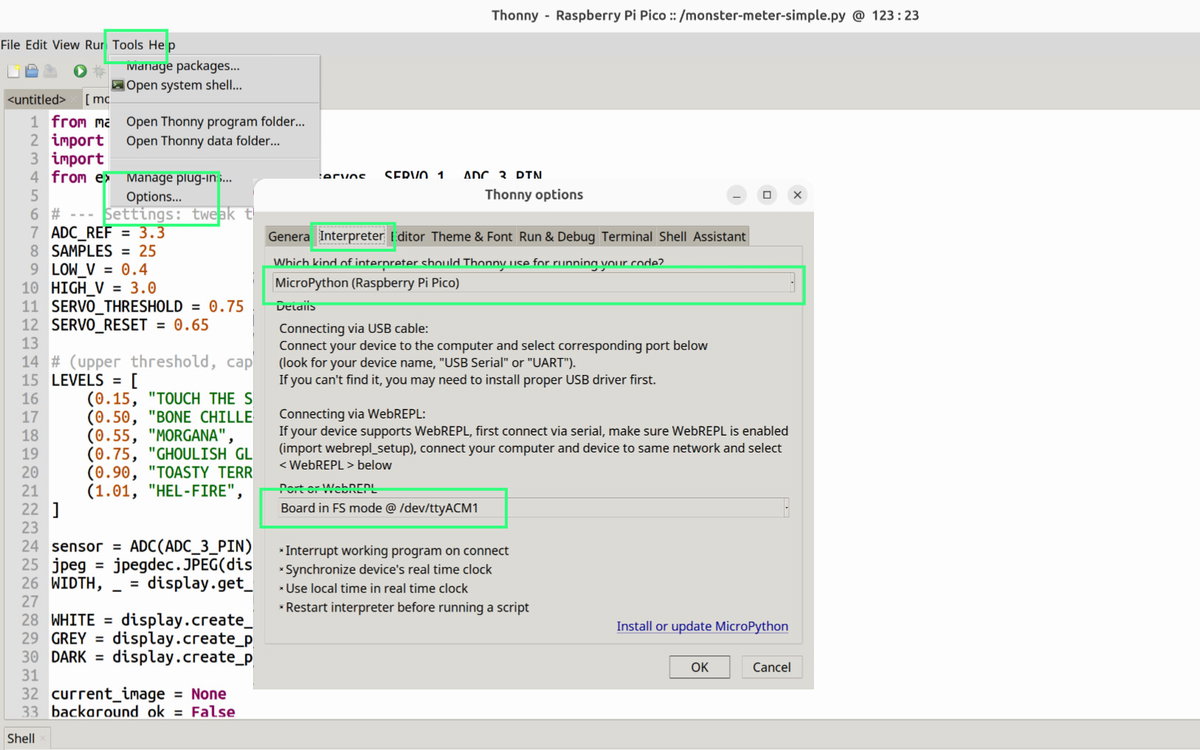Switch to Assistant tab in options
Viewport: 1200px width, 750px height.
click(719, 236)
